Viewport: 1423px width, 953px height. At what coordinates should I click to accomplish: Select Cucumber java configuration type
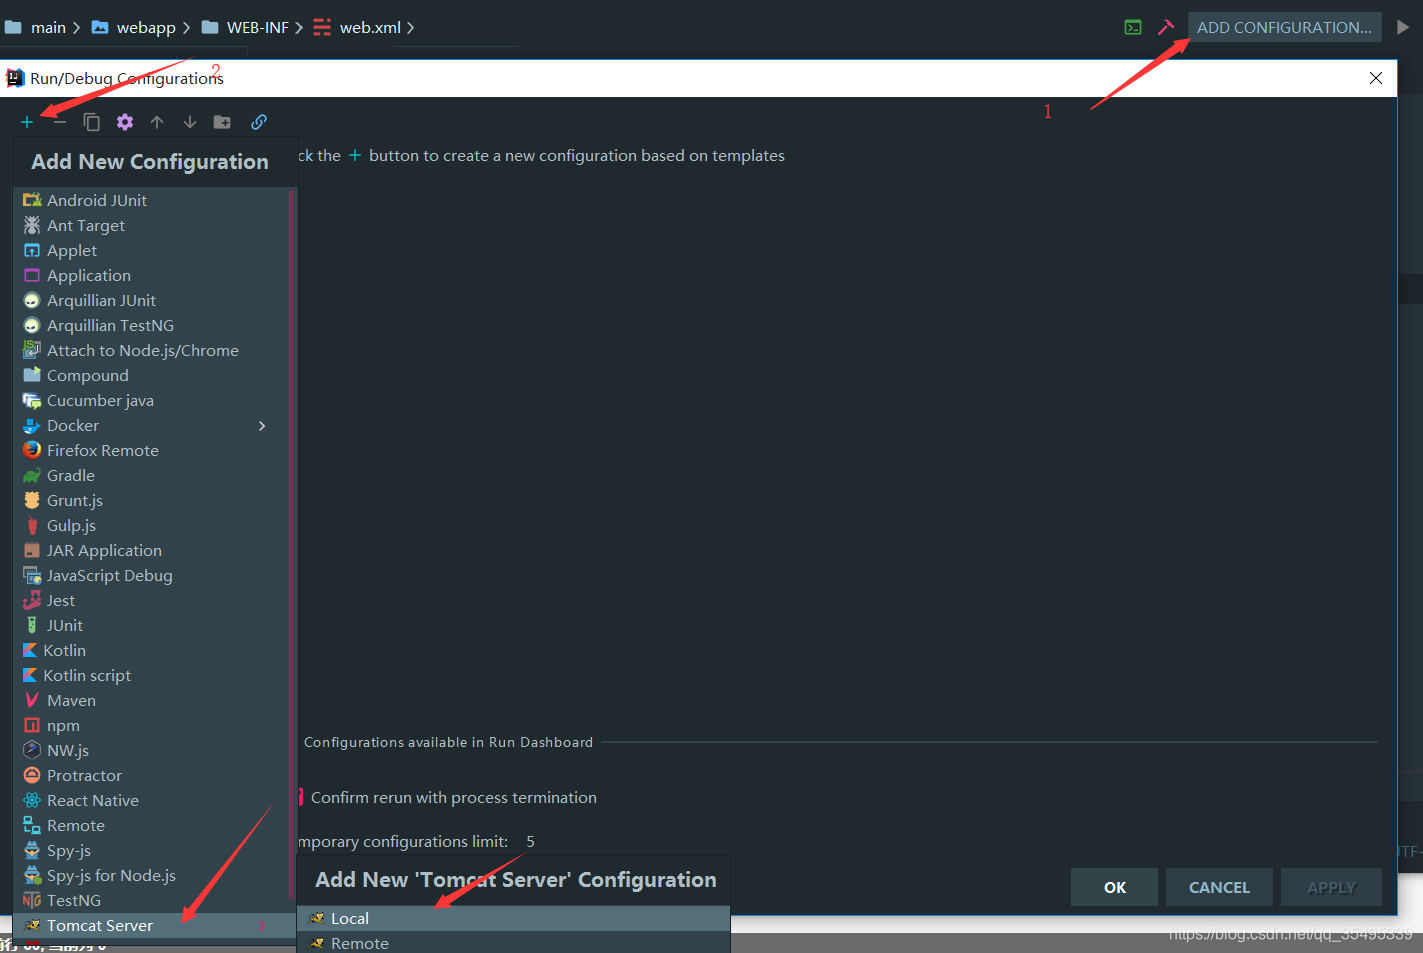click(150, 400)
